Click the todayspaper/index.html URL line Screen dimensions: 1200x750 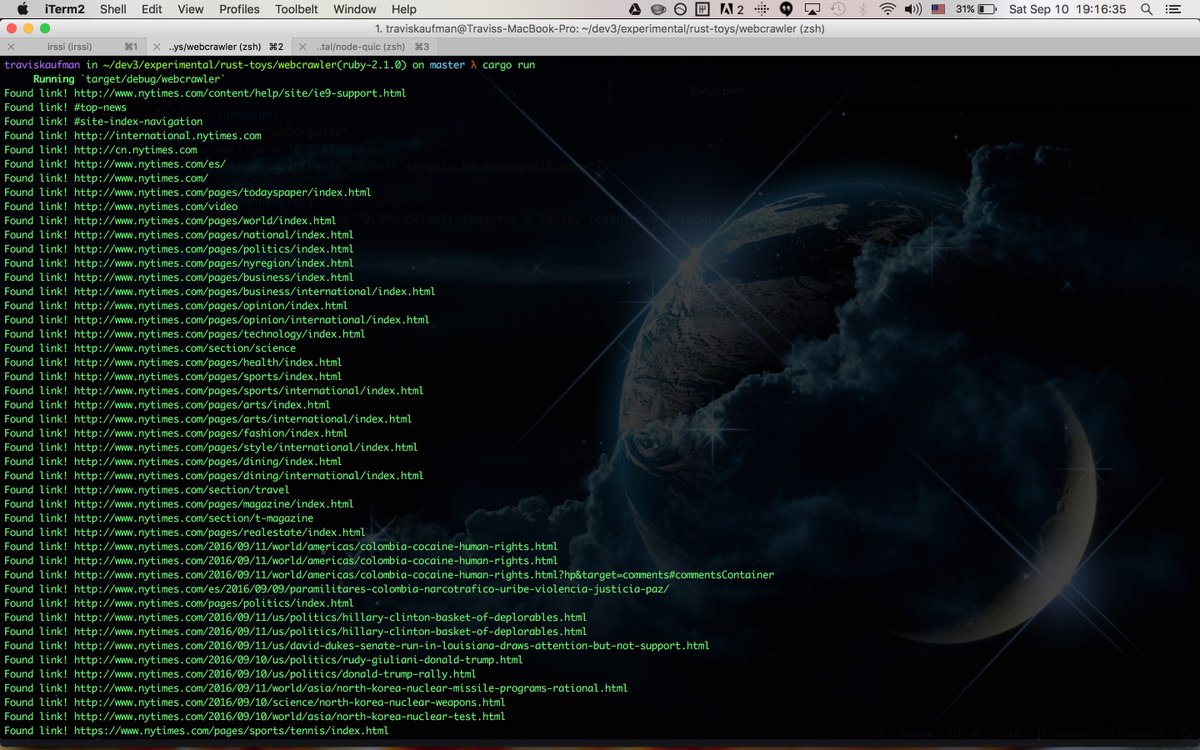[x=187, y=192]
